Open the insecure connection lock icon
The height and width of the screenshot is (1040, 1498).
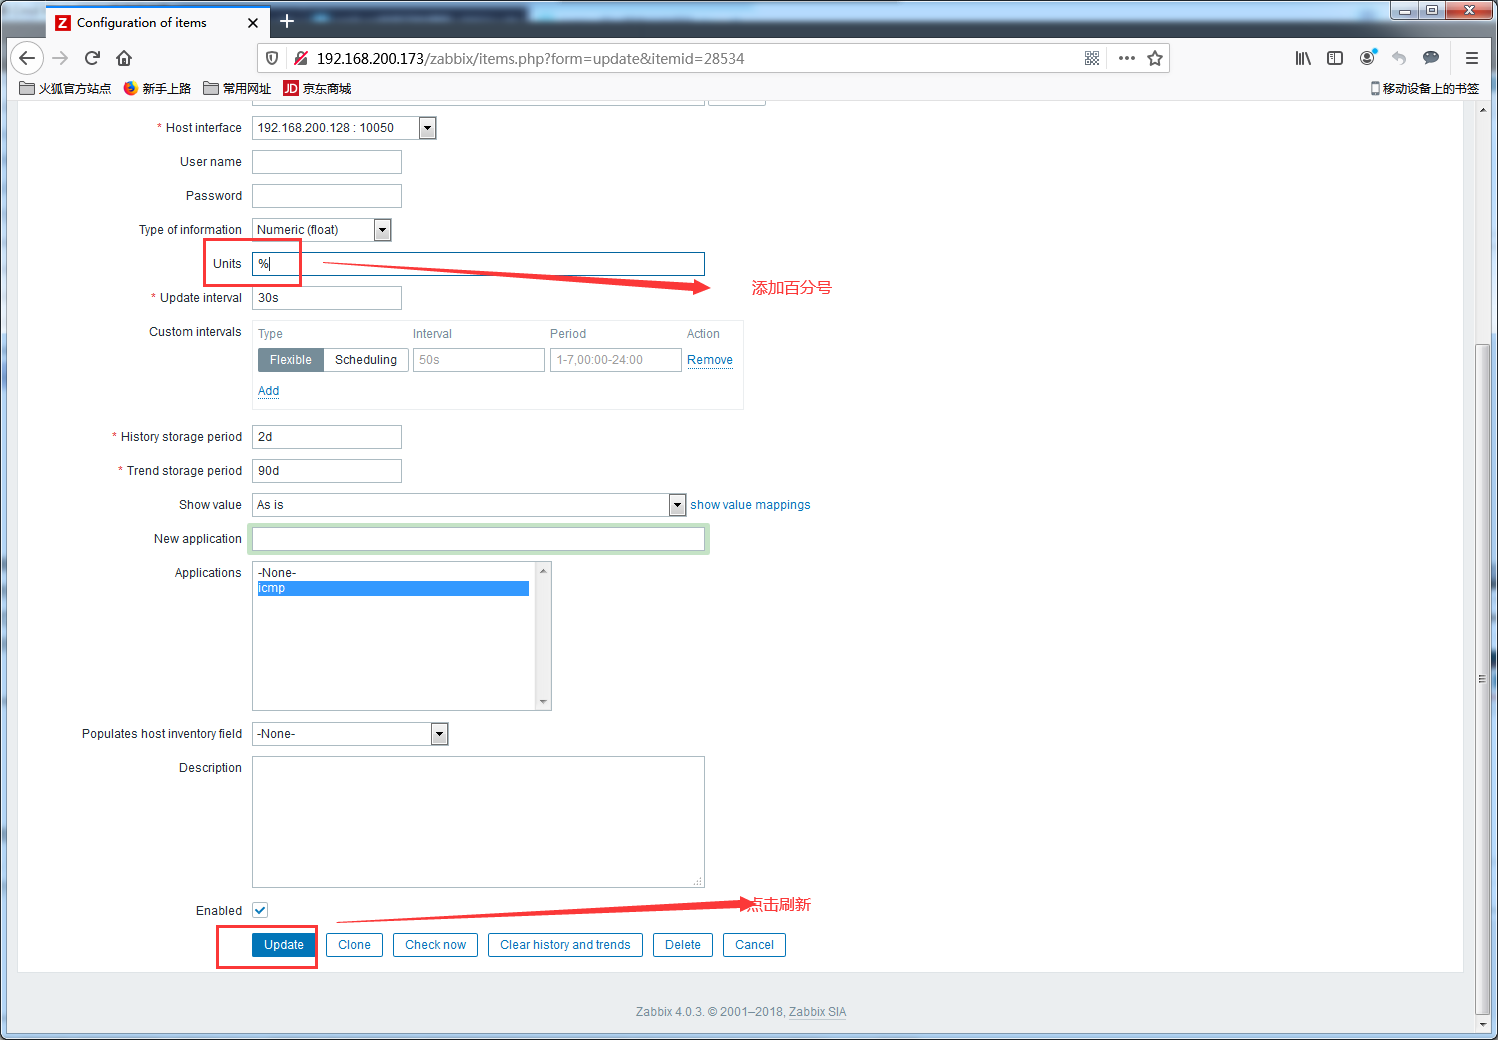(300, 58)
